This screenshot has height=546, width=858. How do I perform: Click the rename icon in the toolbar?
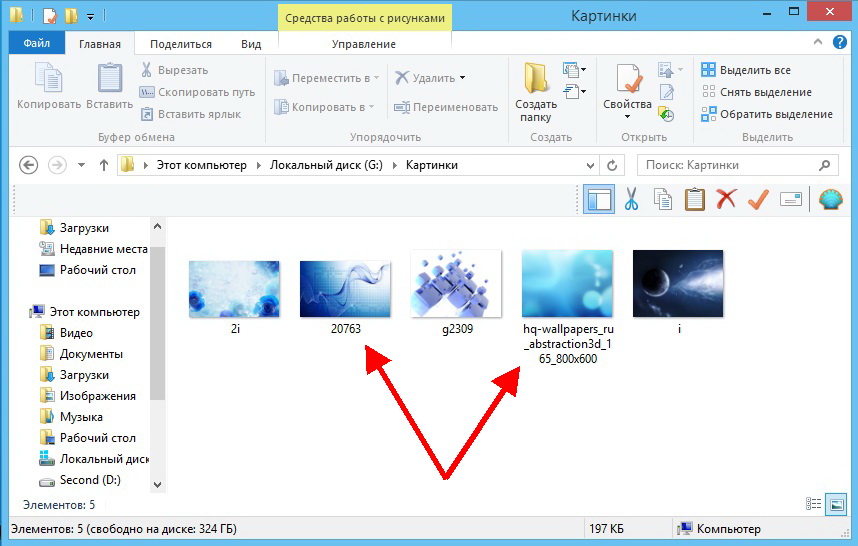tap(791, 199)
